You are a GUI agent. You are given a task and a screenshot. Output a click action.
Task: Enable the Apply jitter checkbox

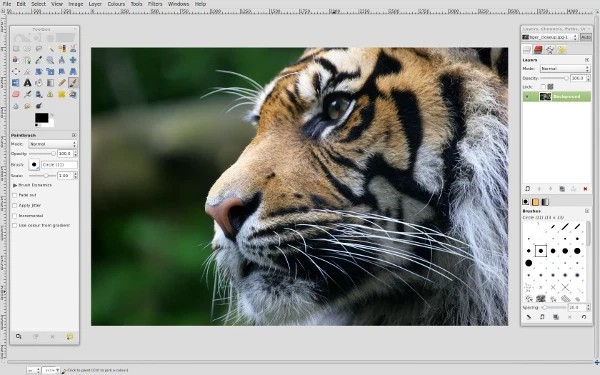pyautogui.click(x=15, y=205)
